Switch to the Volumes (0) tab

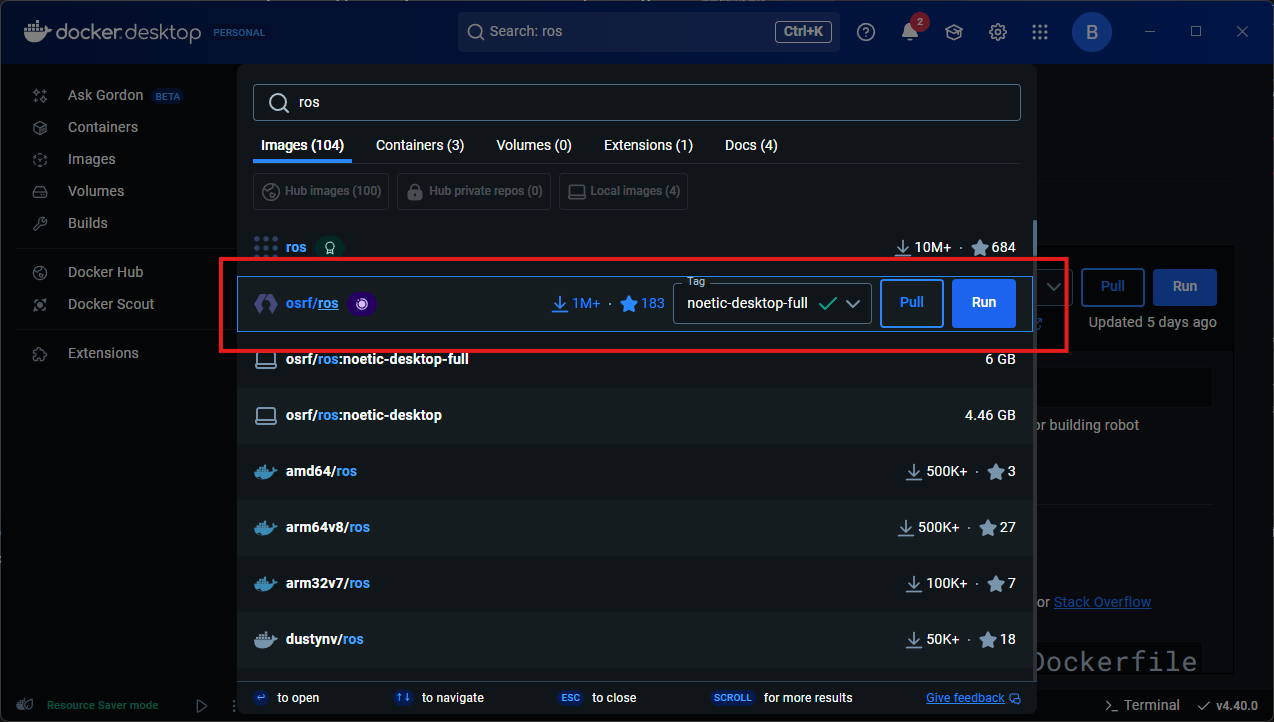click(534, 146)
